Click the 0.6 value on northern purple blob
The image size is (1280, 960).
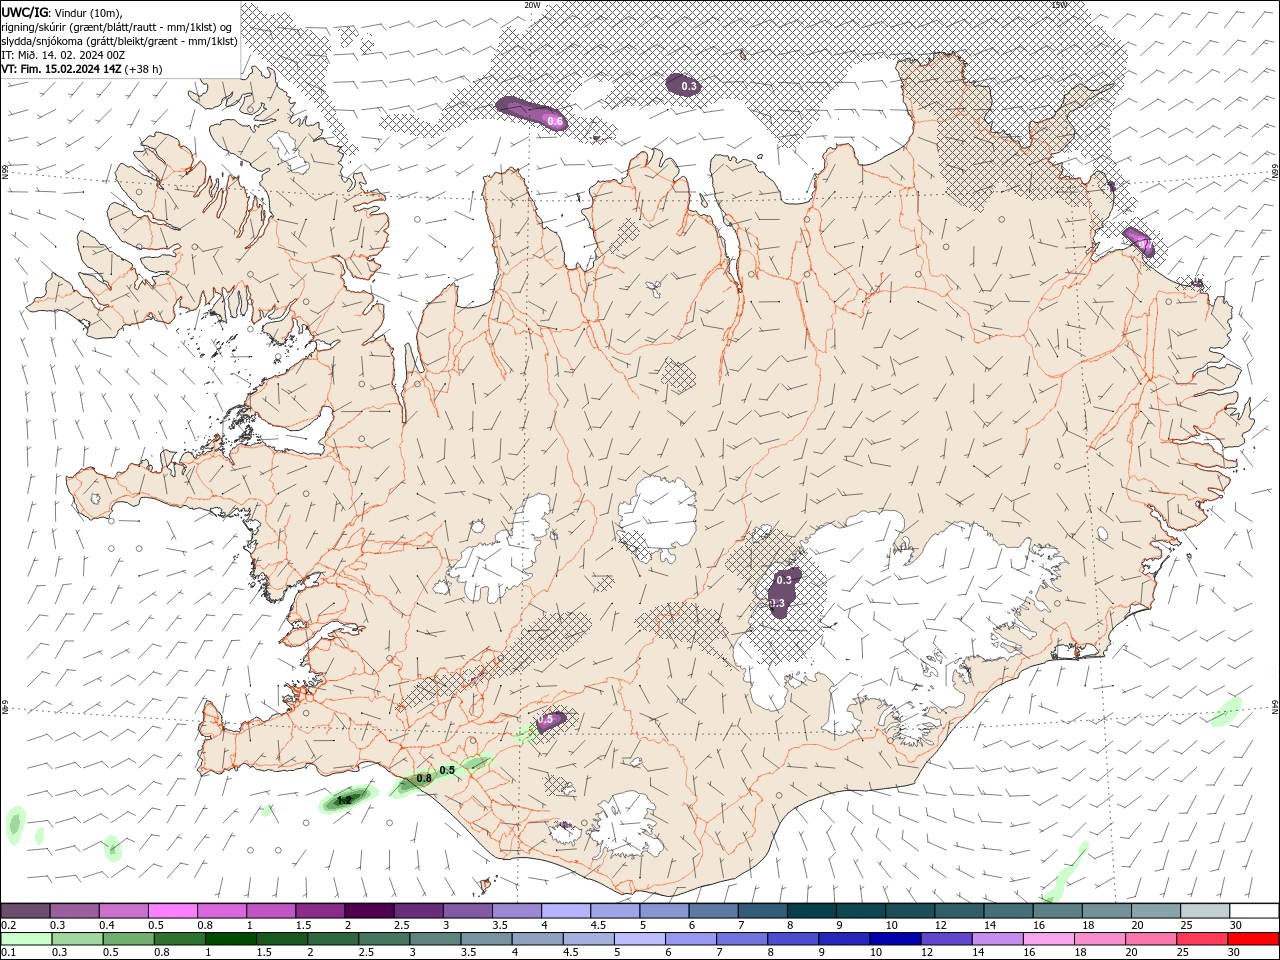point(555,121)
